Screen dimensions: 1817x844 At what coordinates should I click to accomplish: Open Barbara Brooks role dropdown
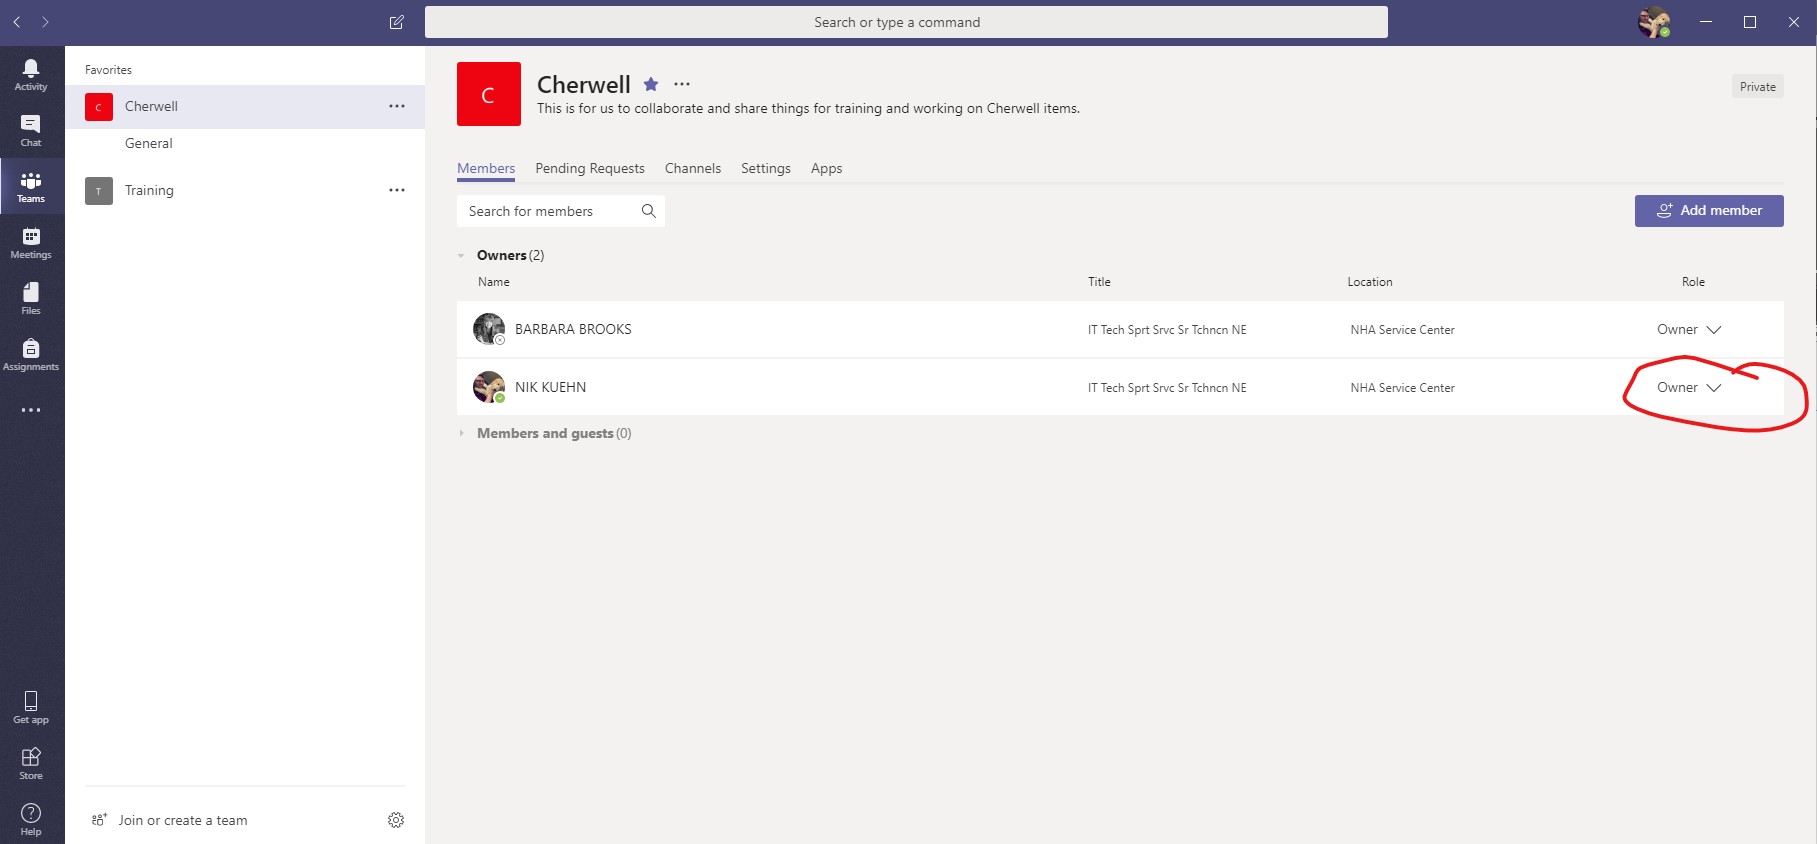tap(1689, 330)
